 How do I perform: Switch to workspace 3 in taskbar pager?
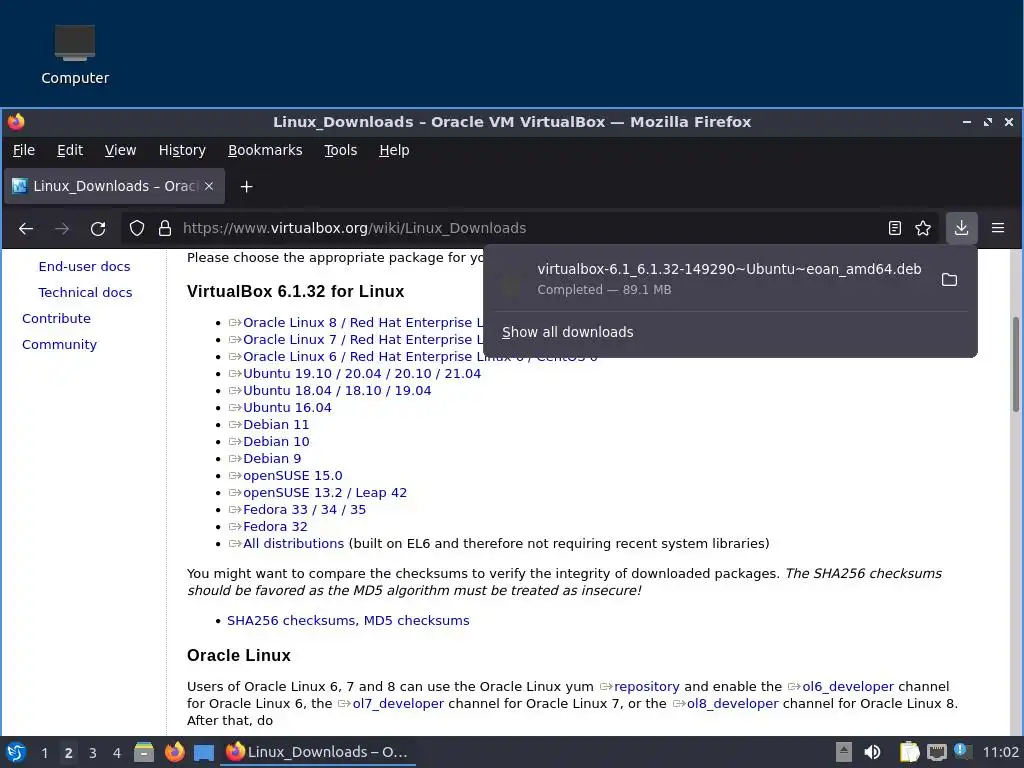coord(93,752)
